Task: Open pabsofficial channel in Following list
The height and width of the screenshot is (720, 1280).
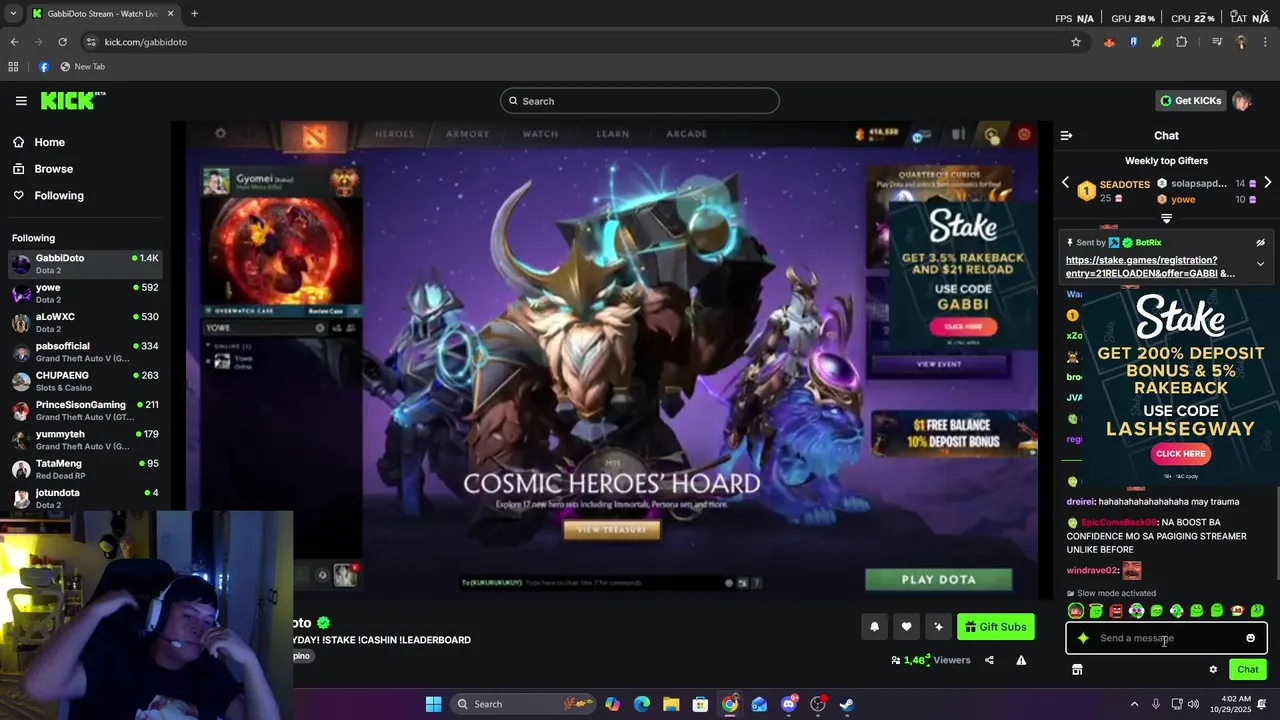Action: (x=85, y=352)
